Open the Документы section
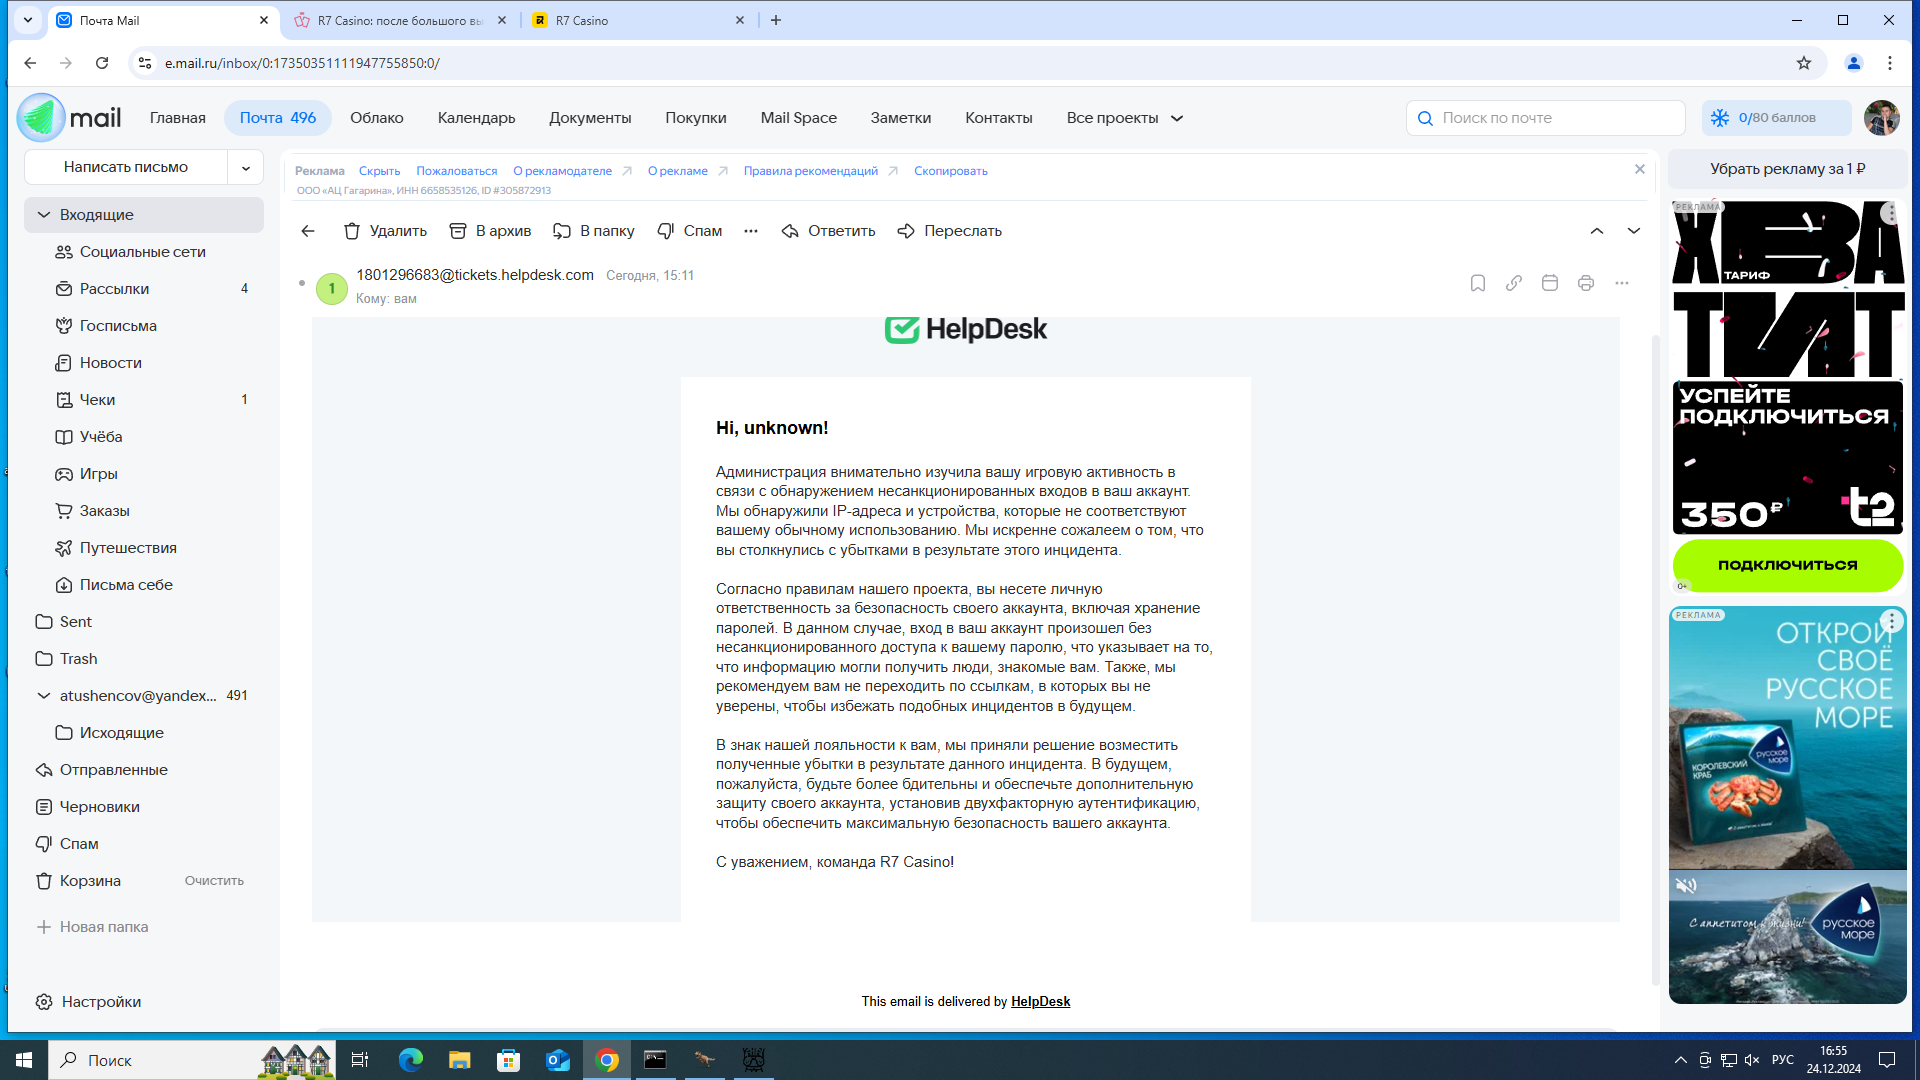 tap(590, 118)
